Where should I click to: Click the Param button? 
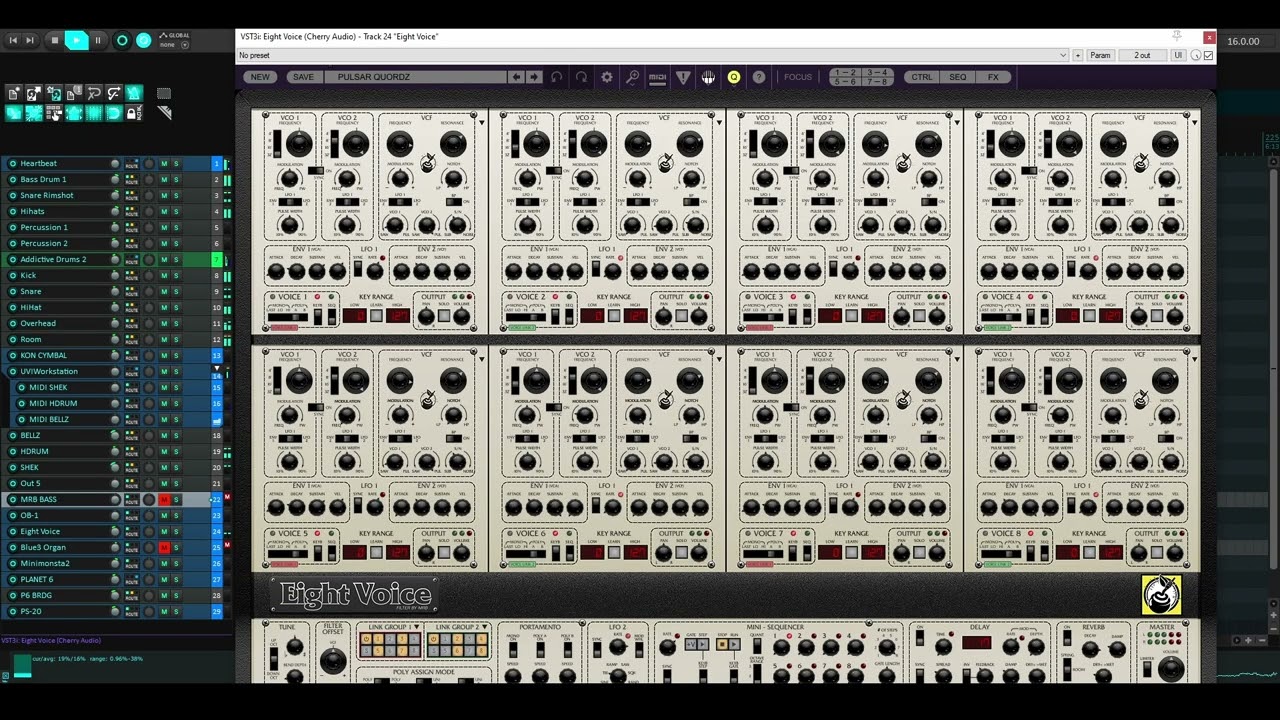coord(1100,55)
